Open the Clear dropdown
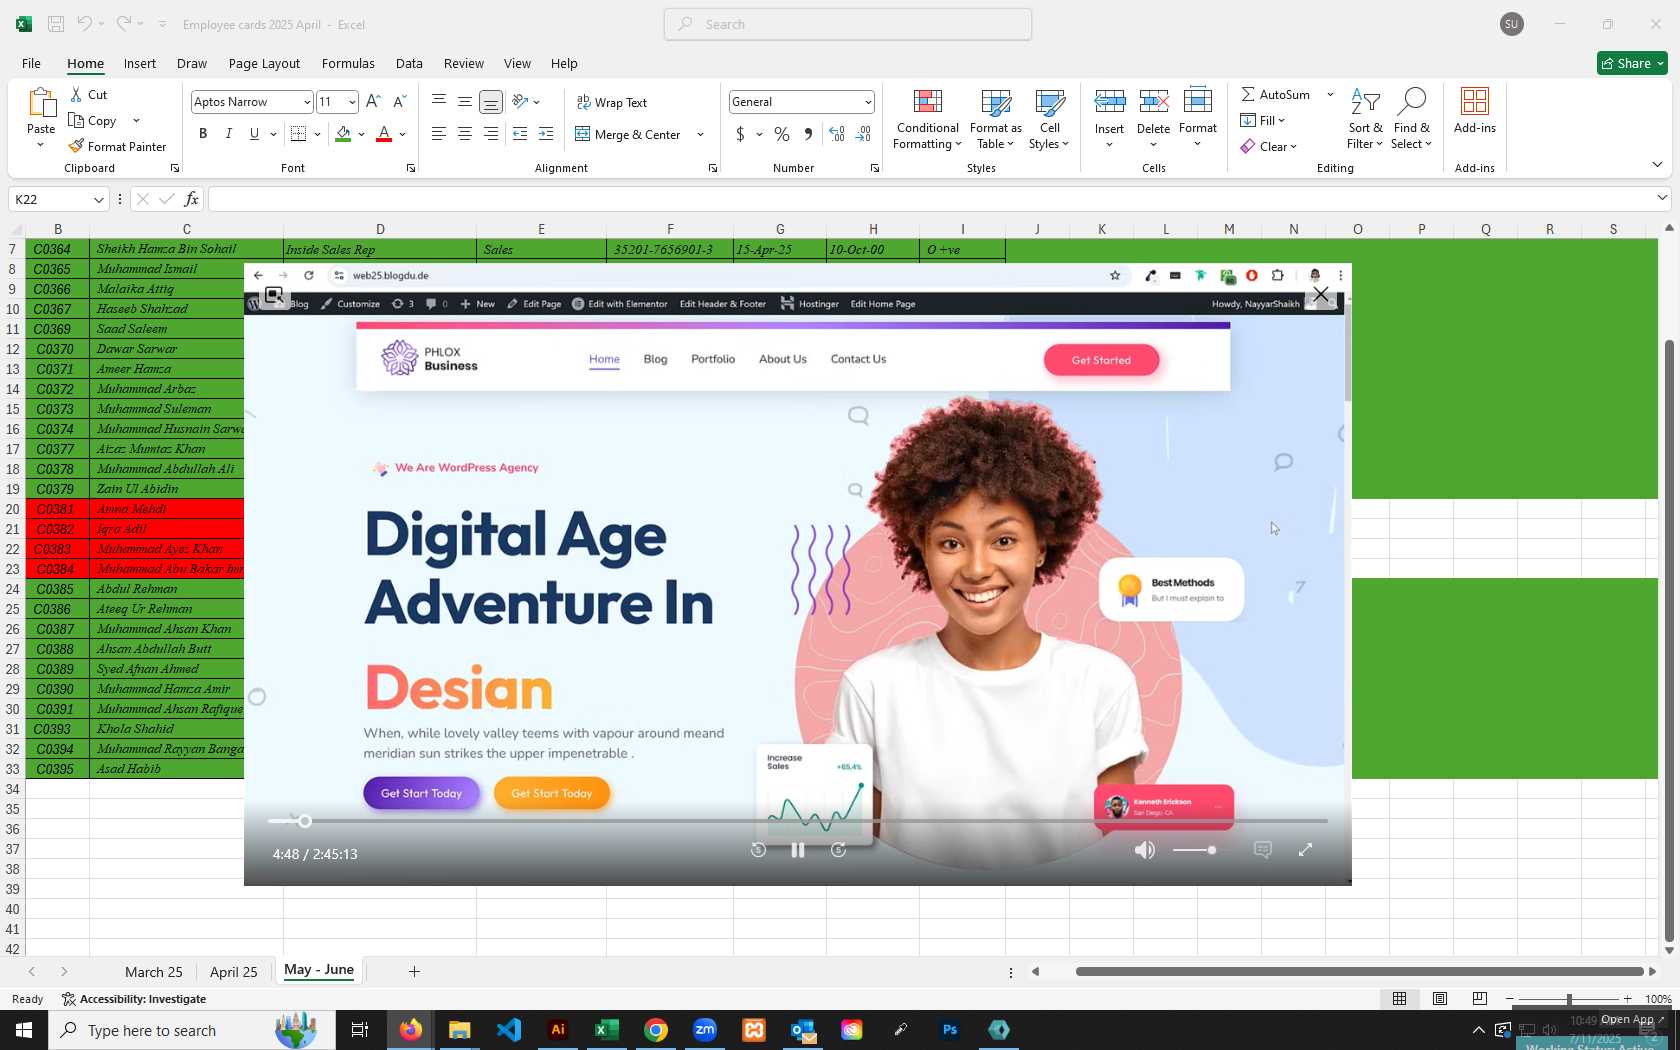Screen dimensions: 1680x1050 pos(1269,146)
